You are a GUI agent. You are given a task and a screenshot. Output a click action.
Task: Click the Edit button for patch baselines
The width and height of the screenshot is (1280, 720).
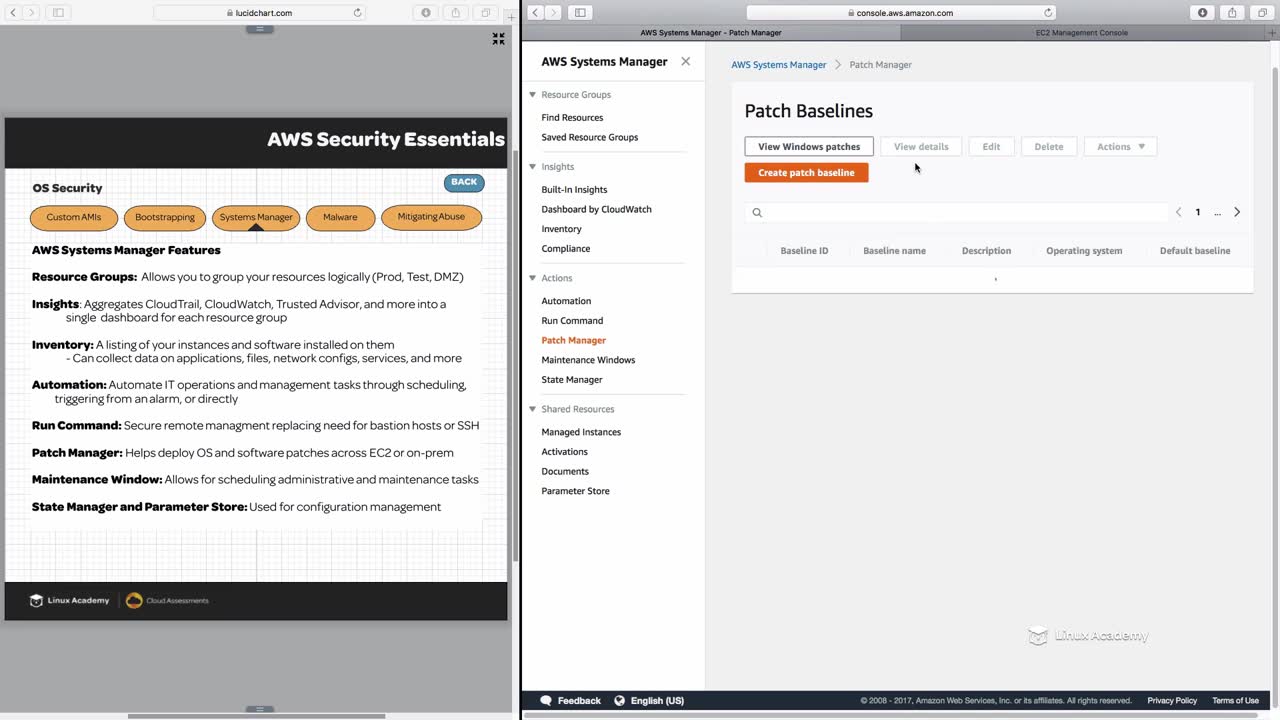point(991,146)
